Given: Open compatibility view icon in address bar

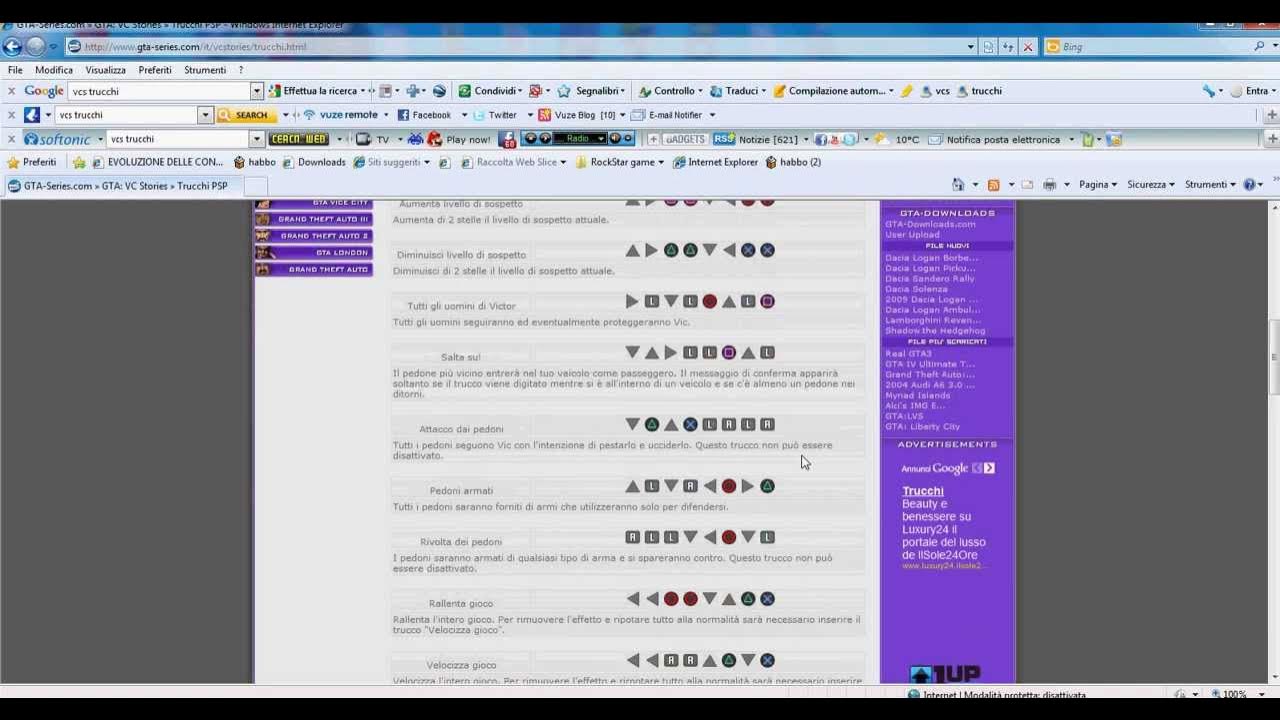Looking at the screenshot, I should [x=989, y=47].
